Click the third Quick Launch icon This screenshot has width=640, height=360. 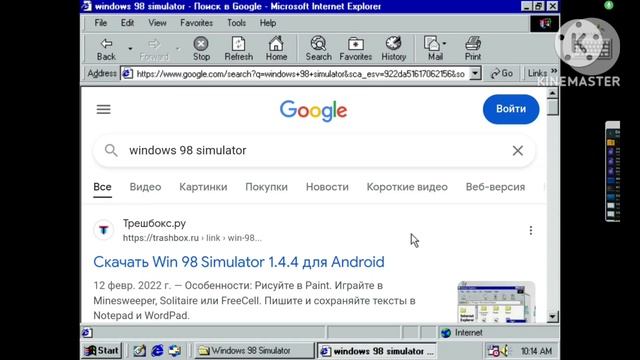coord(175,351)
